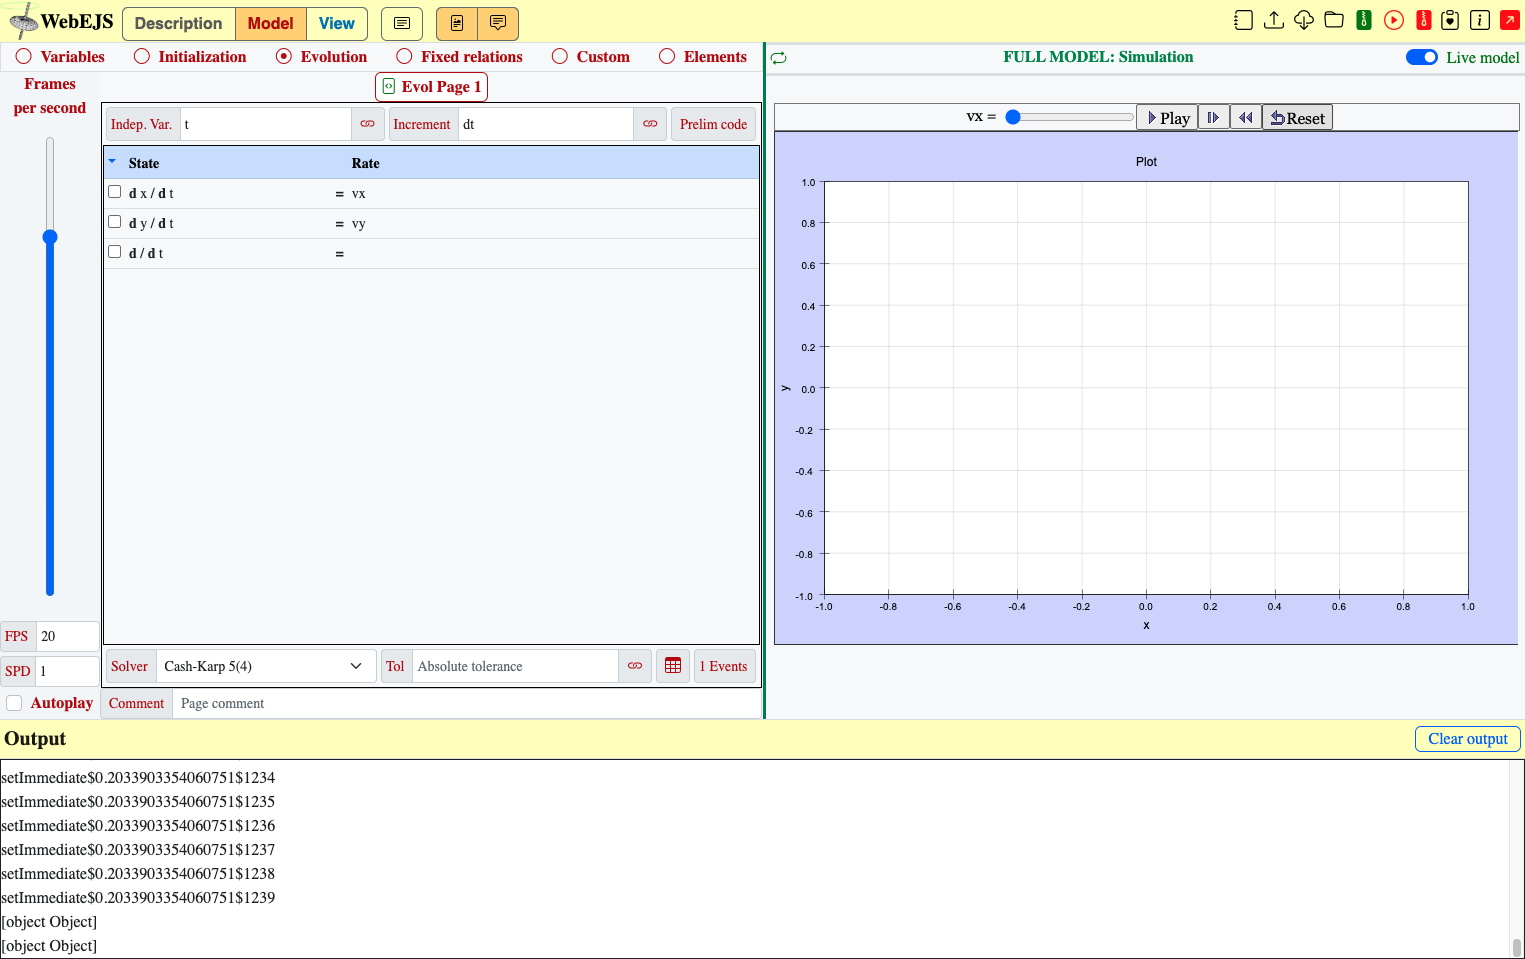Click the green refresh icon beside FULL MODEL
The width and height of the screenshot is (1525, 959).
pyautogui.click(x=778, y=58)
